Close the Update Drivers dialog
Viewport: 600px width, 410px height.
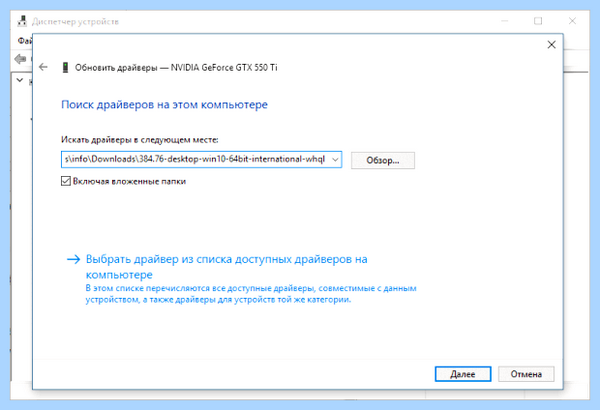pos(551,45)
